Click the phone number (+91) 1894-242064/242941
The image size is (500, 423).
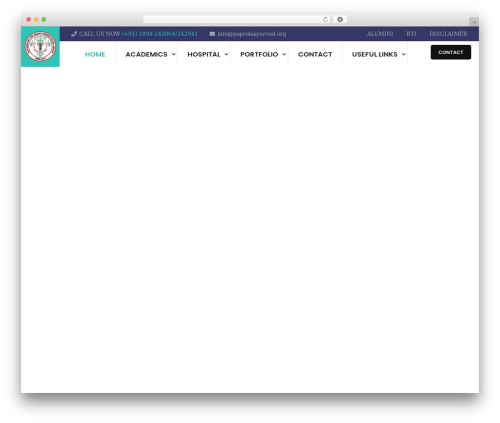pyautogui.click(x=160, y=34)
